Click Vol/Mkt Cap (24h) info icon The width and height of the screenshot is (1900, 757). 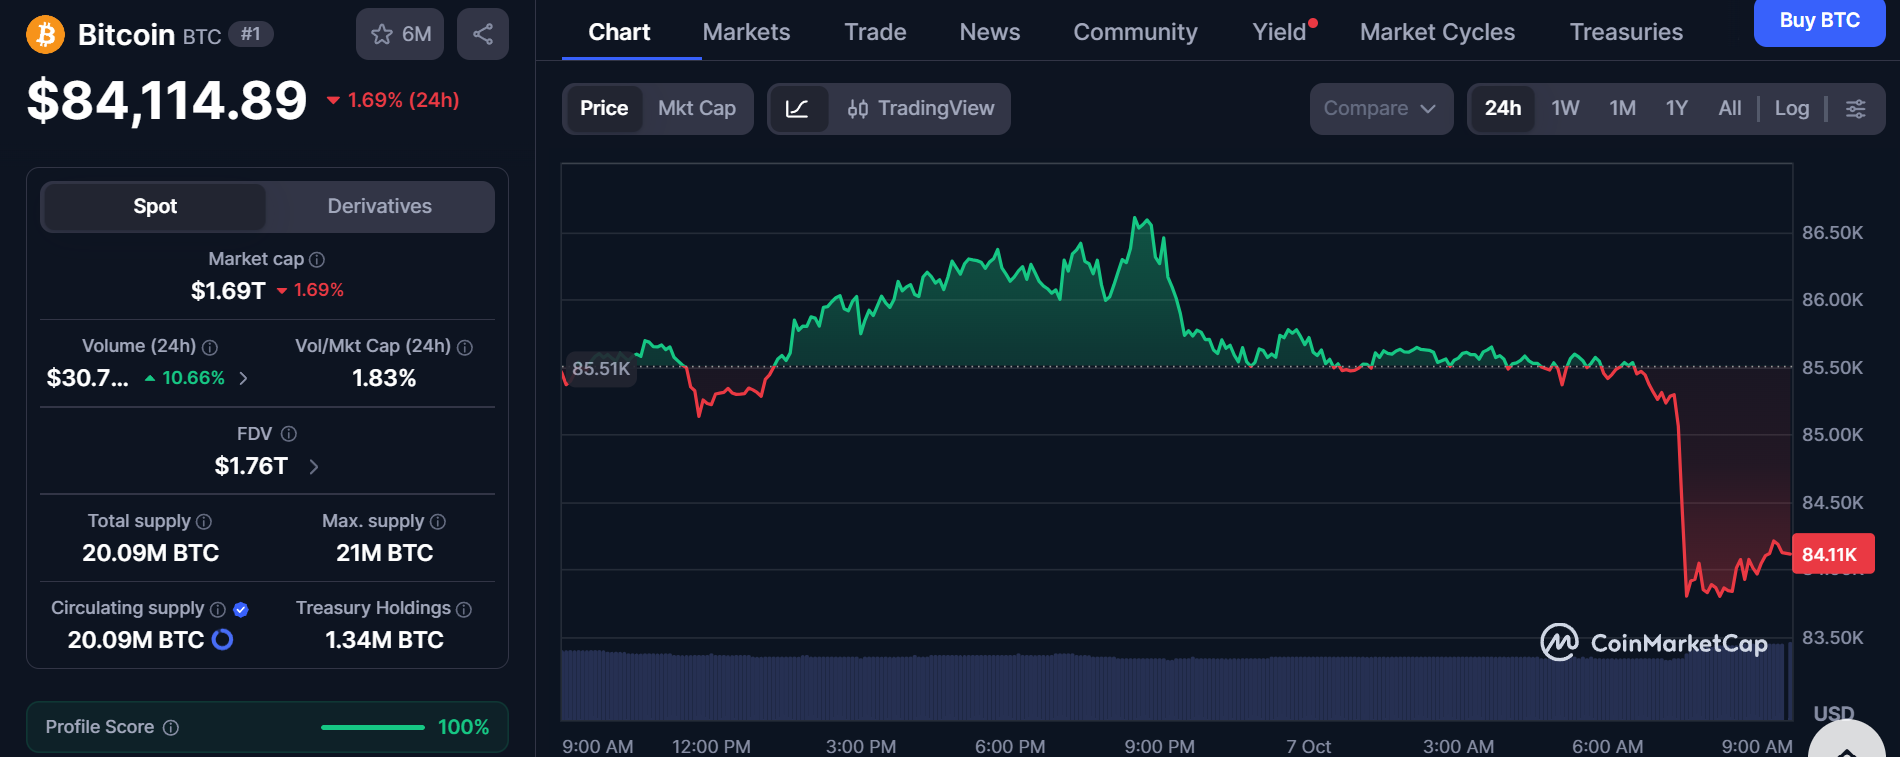point(465,347)
